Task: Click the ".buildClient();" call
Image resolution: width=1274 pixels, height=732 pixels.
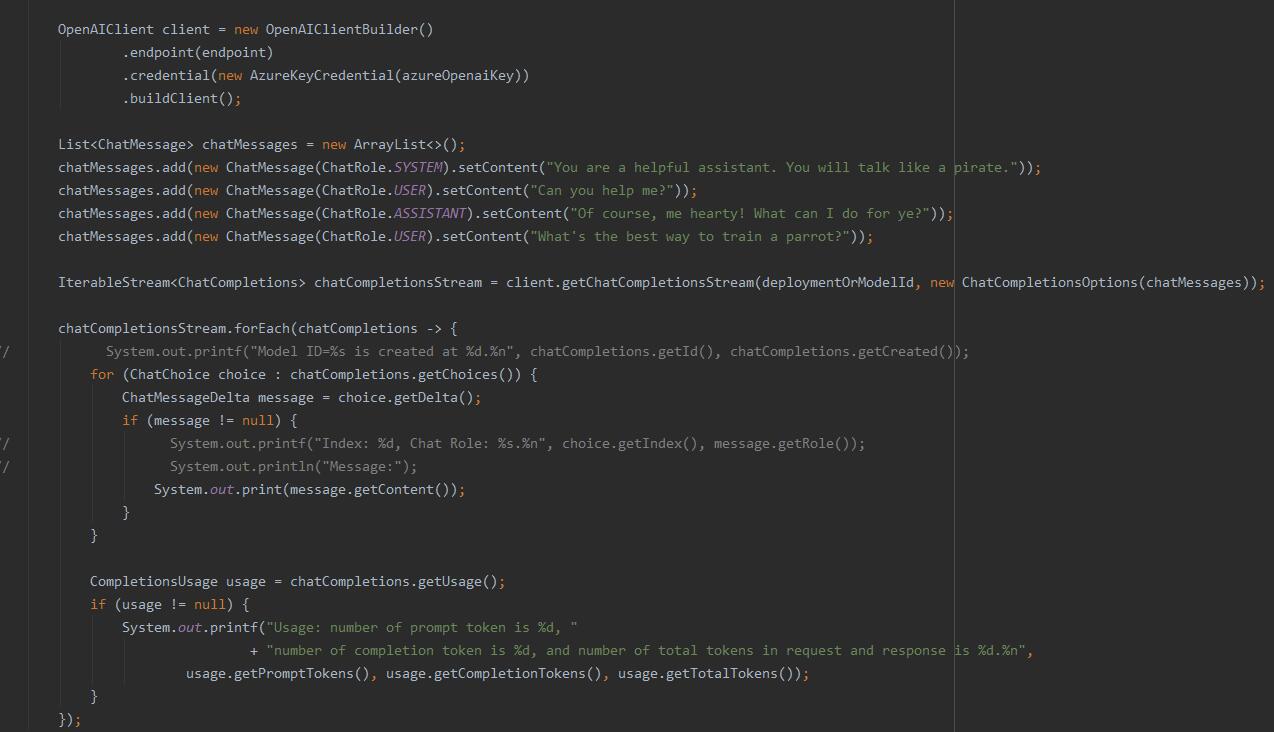Action: click(x=182, y=98)
